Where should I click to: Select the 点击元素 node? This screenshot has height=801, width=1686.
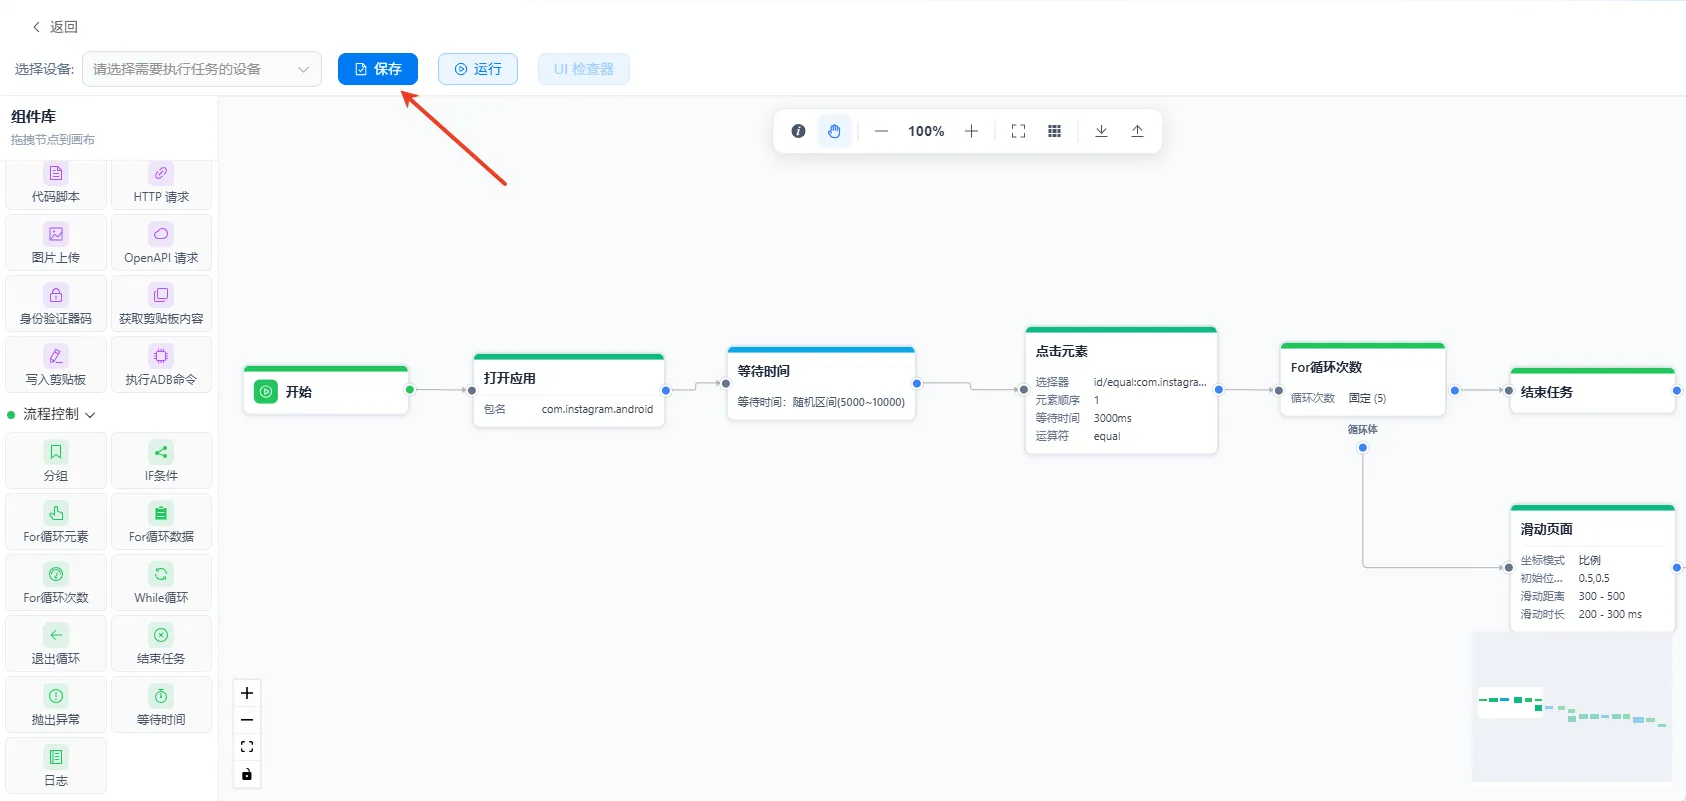click(1121, 390)
